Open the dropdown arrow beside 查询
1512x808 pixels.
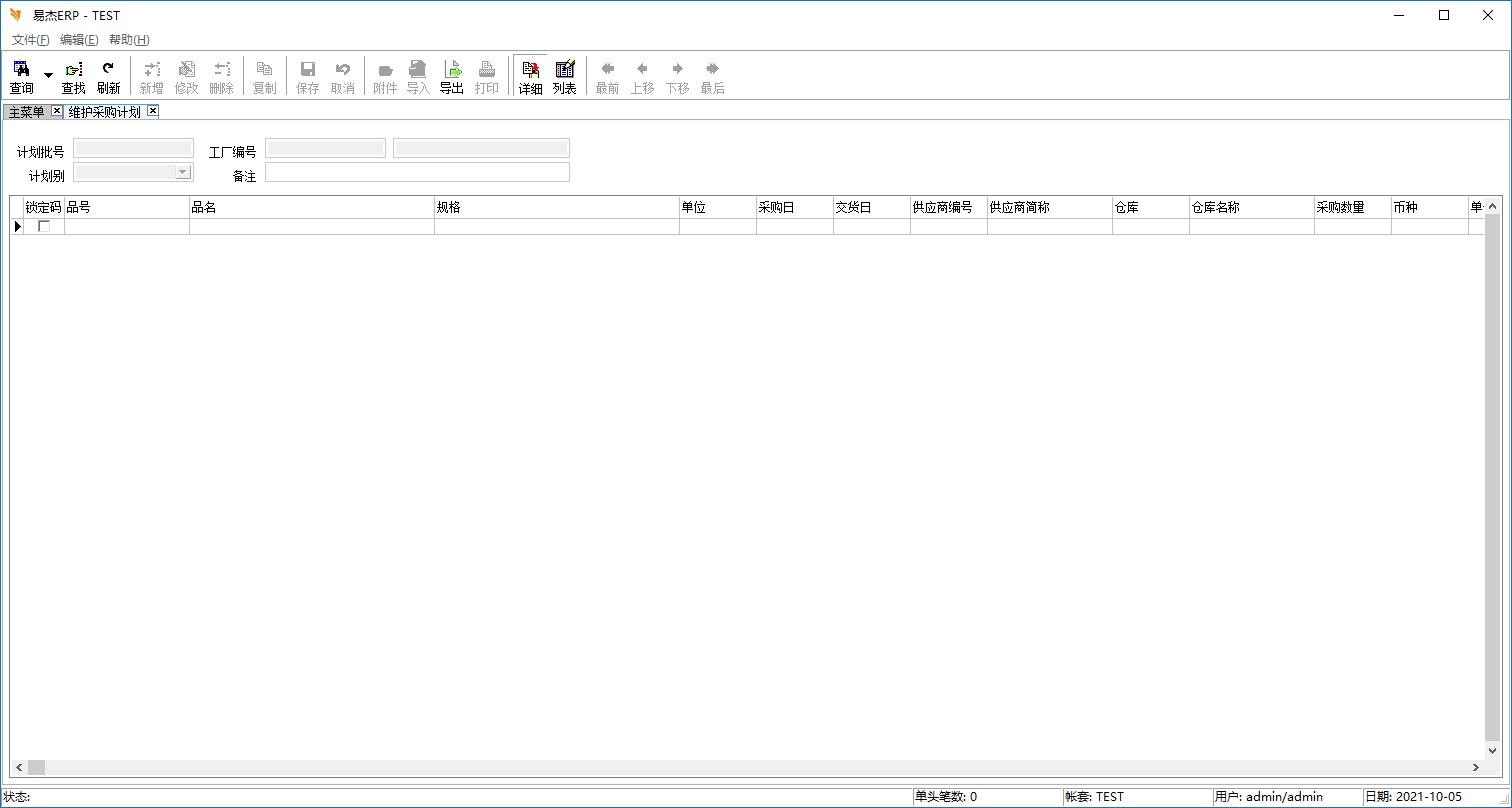(x=48, y=76)
